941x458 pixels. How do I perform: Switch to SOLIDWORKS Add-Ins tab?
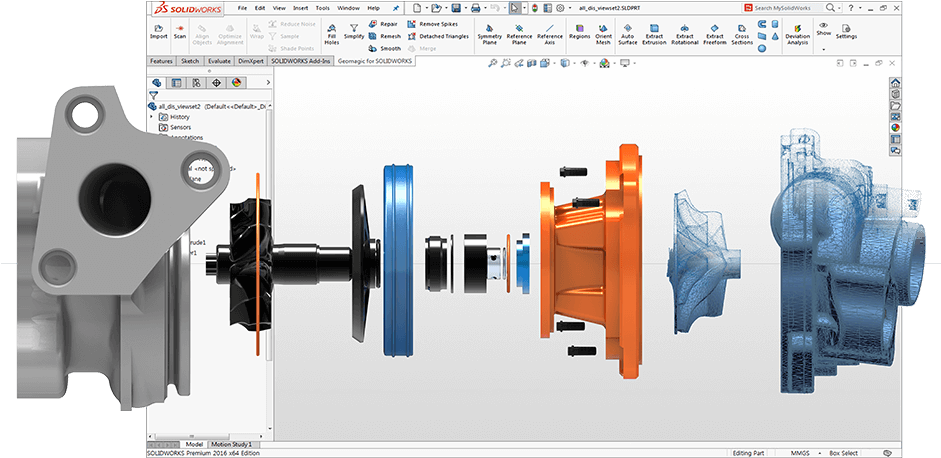301,61
